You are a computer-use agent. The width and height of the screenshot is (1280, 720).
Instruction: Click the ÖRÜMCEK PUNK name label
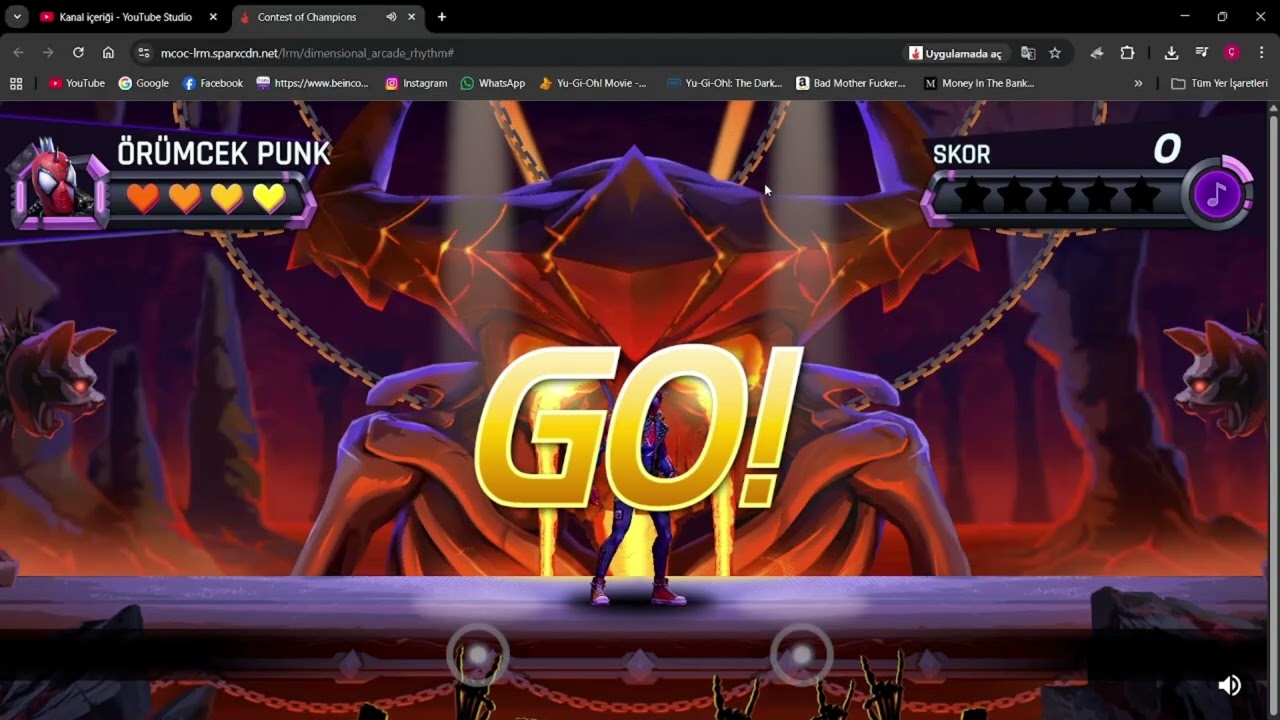pyautogui.click(x=224, y=153)
